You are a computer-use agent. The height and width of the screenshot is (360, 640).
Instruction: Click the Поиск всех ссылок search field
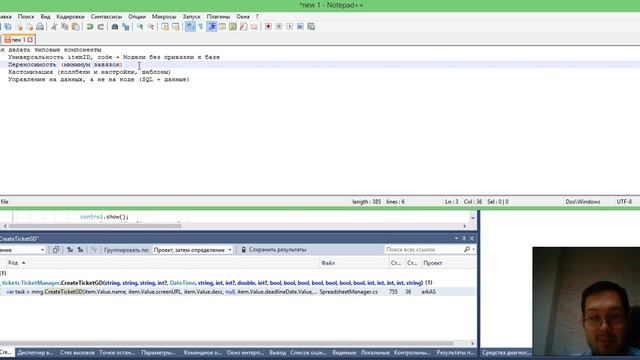coord(424,249)
